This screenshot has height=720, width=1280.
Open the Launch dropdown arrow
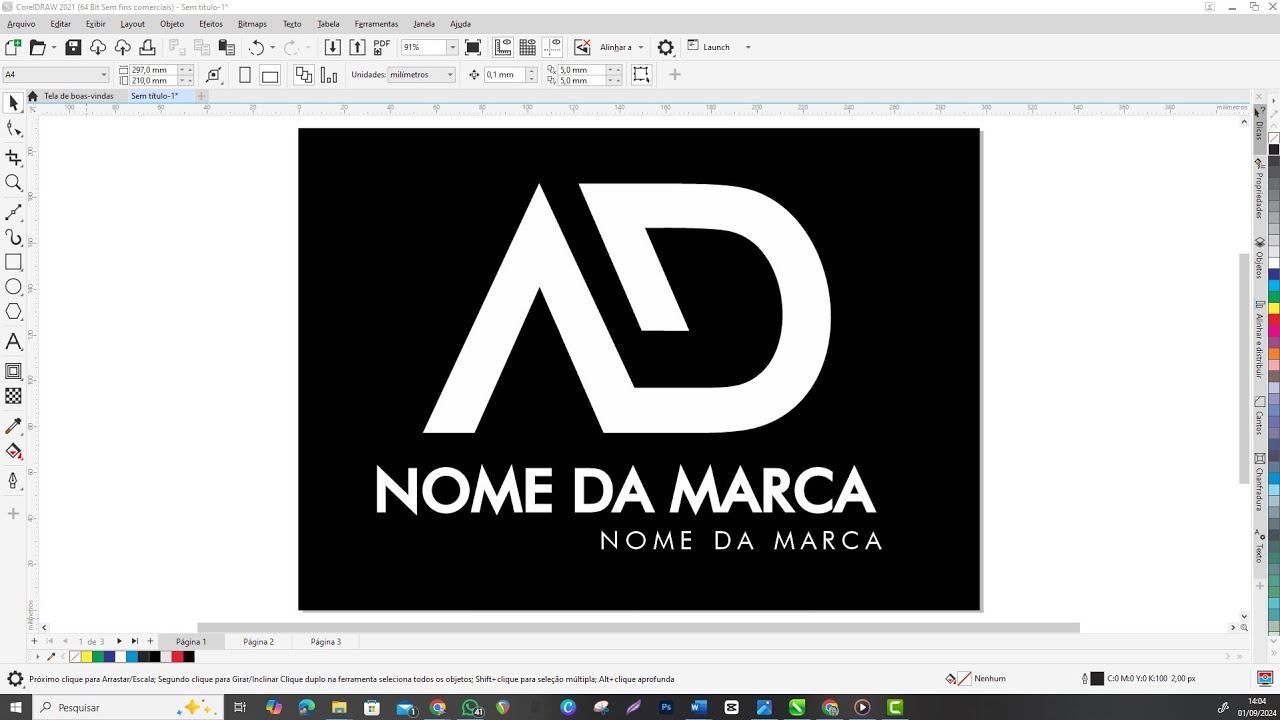[748, 47]
